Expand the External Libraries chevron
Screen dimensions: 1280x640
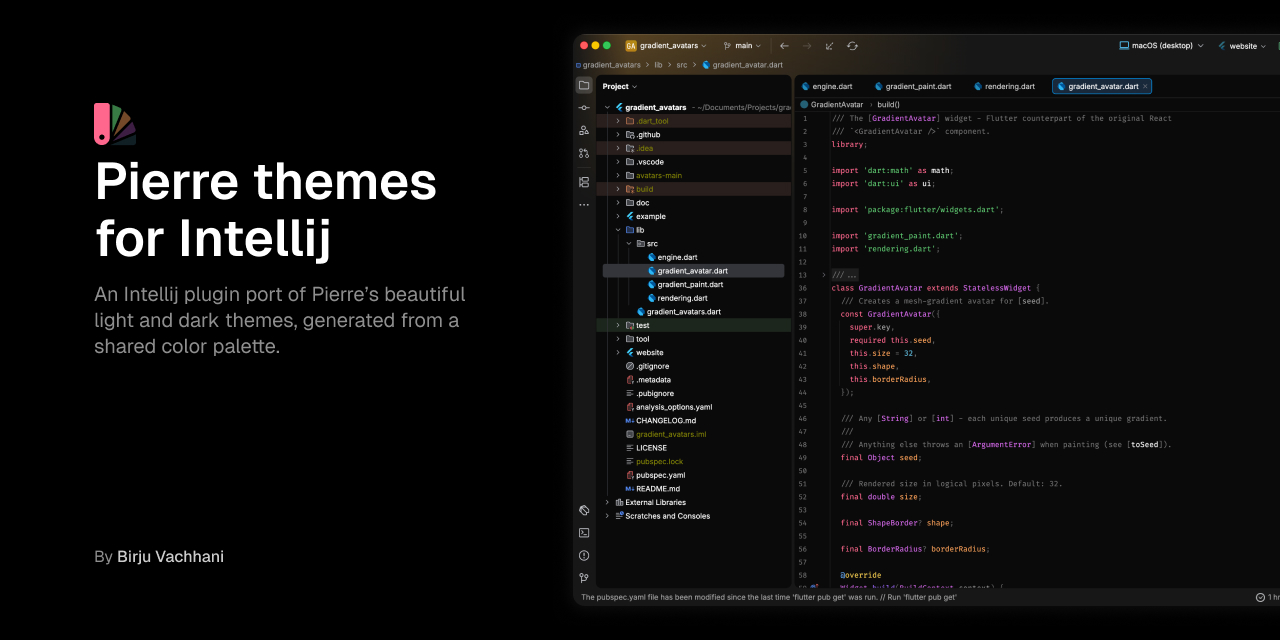(607, 502)
